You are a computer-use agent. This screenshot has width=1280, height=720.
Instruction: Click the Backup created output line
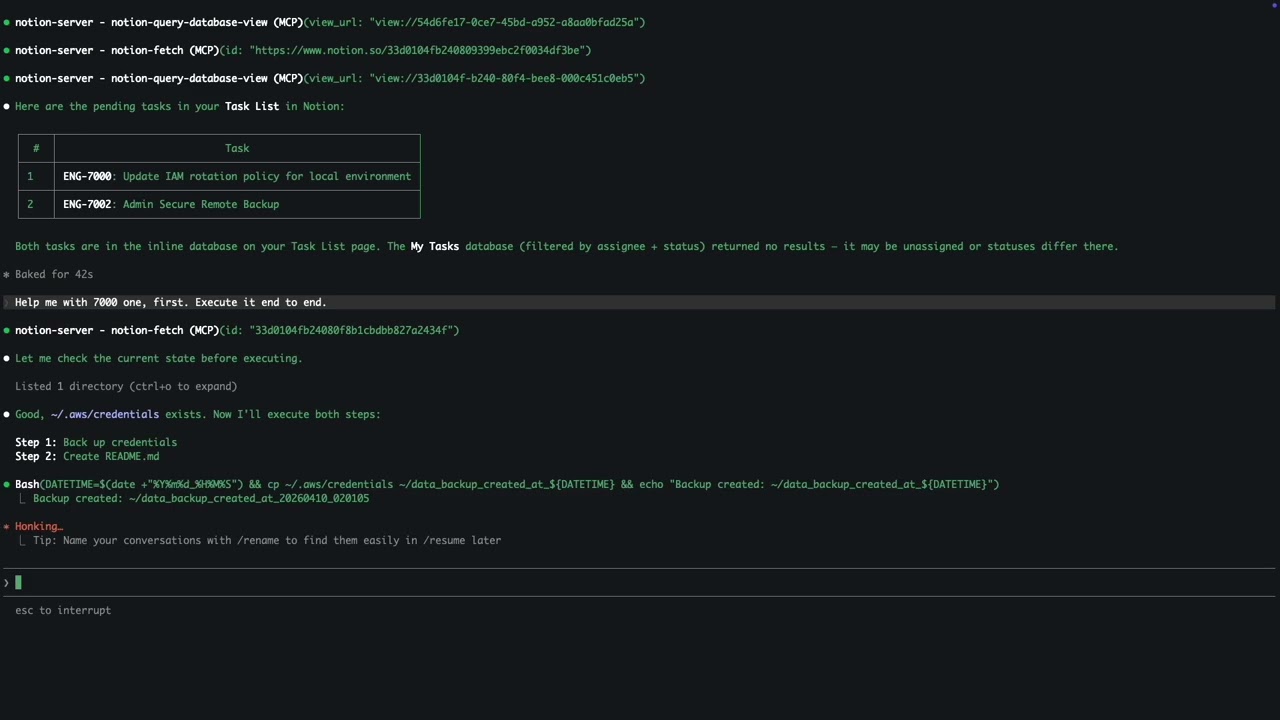[x=200, y=498]
